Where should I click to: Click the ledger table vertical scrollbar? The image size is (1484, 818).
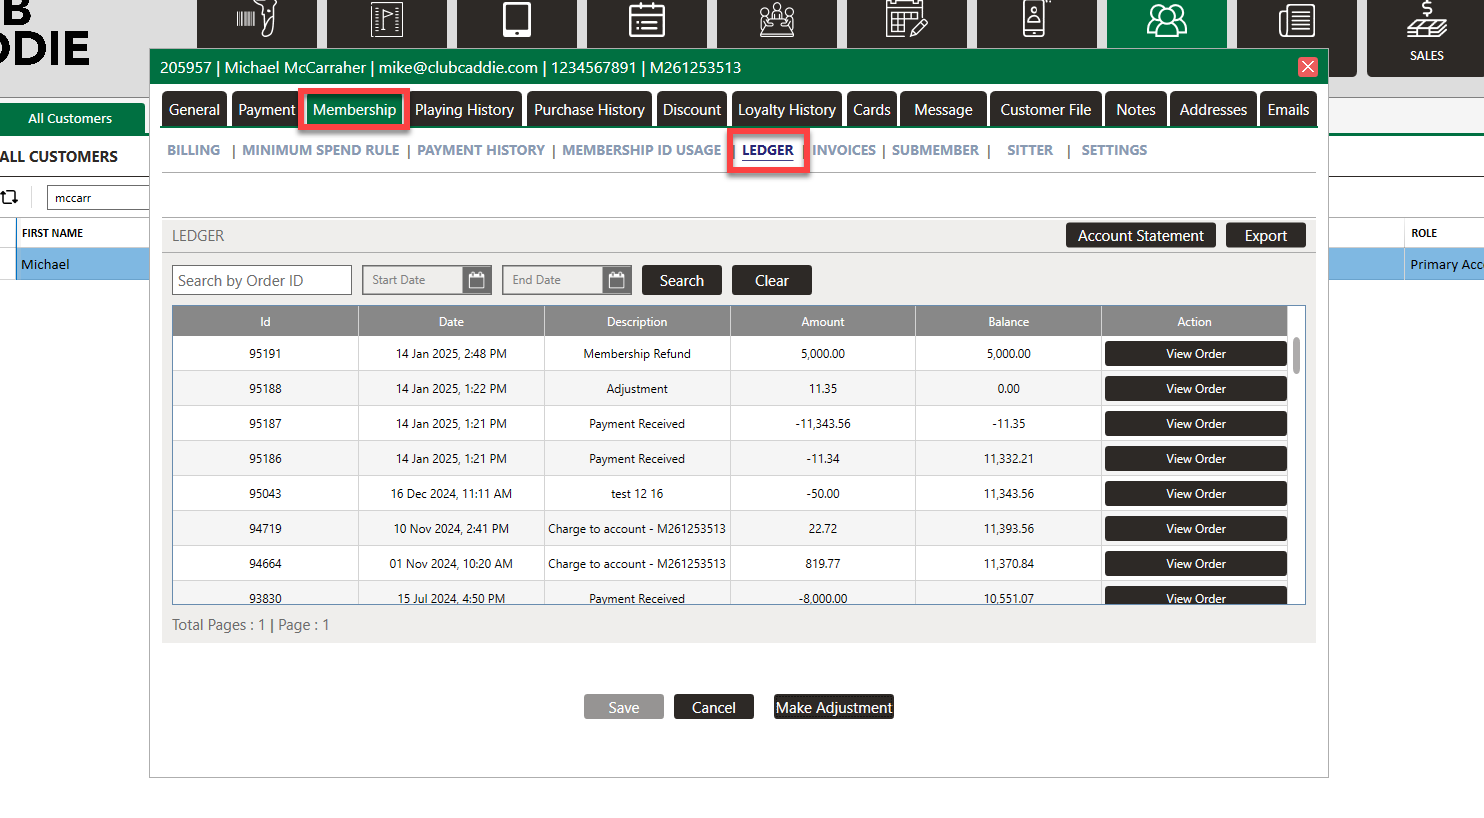(x=1297, y=356)
